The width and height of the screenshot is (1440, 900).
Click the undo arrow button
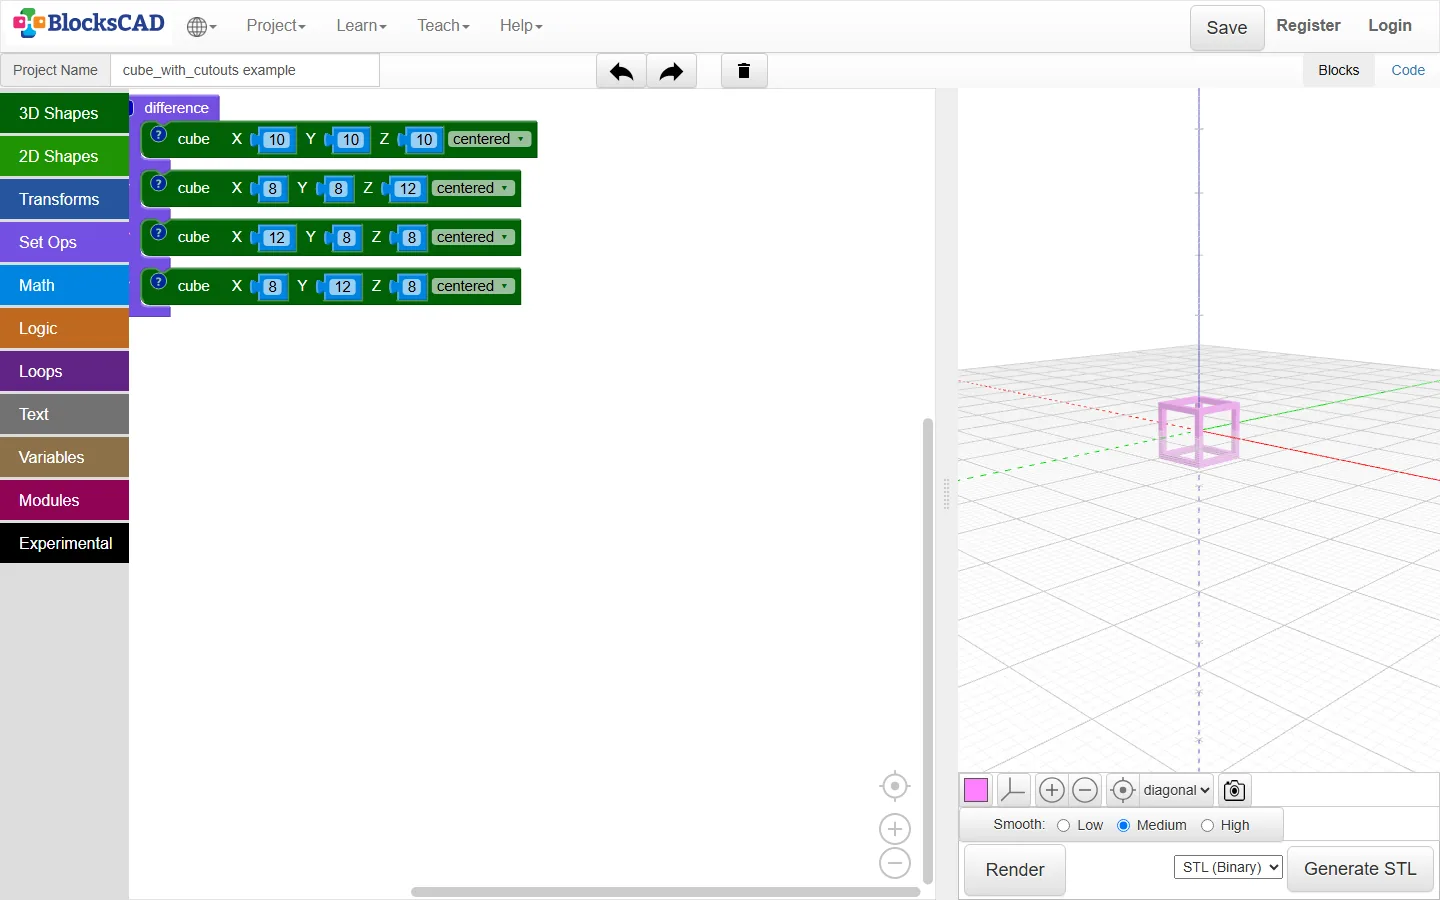tap(621, 71)
